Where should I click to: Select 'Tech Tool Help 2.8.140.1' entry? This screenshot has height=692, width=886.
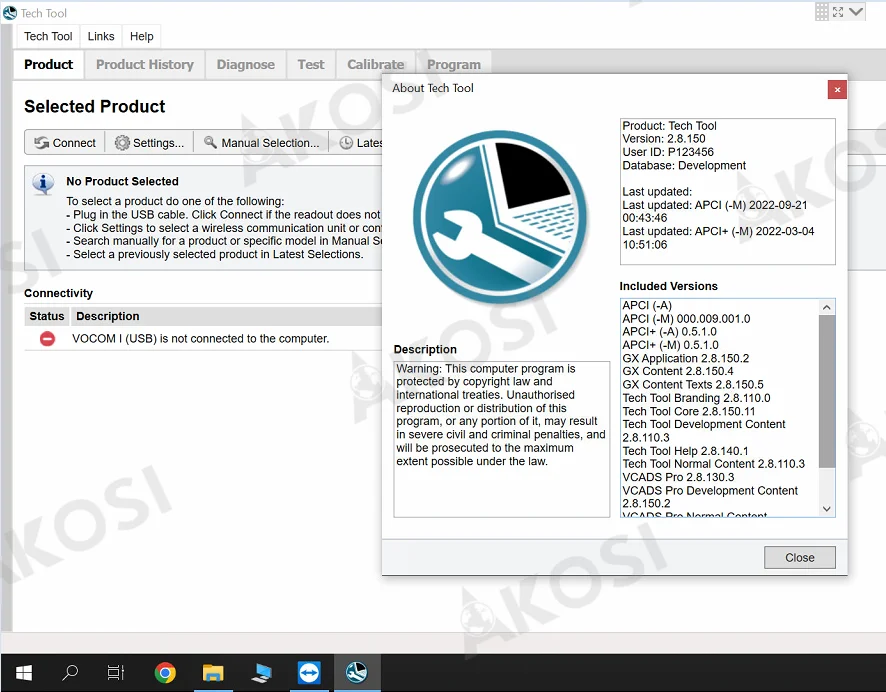tap(685, 451)
